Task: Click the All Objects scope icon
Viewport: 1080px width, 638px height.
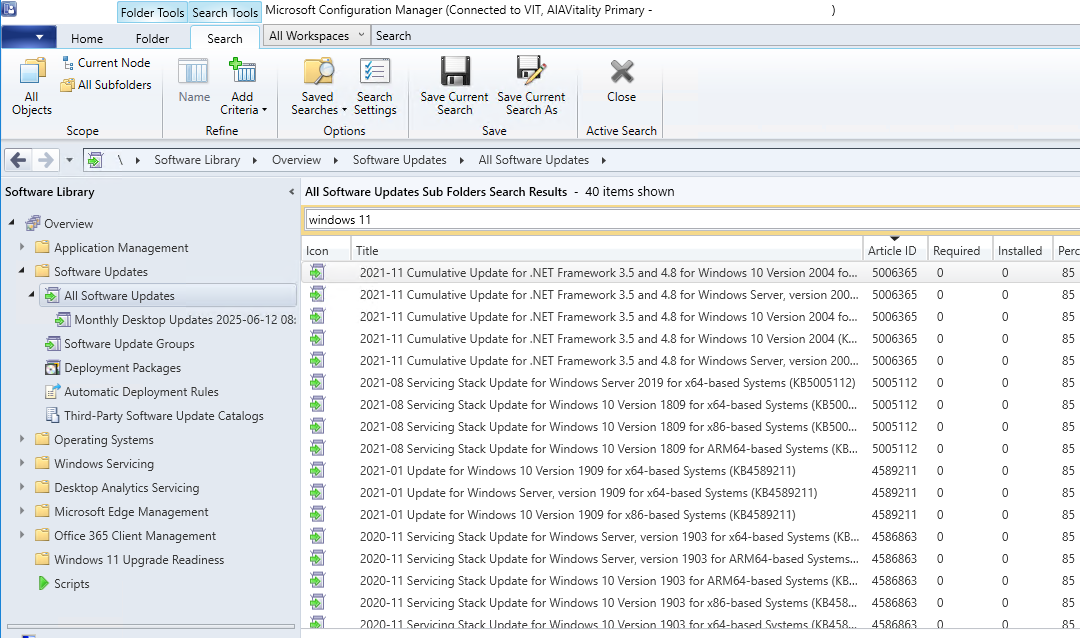Action: coord(32,86)
